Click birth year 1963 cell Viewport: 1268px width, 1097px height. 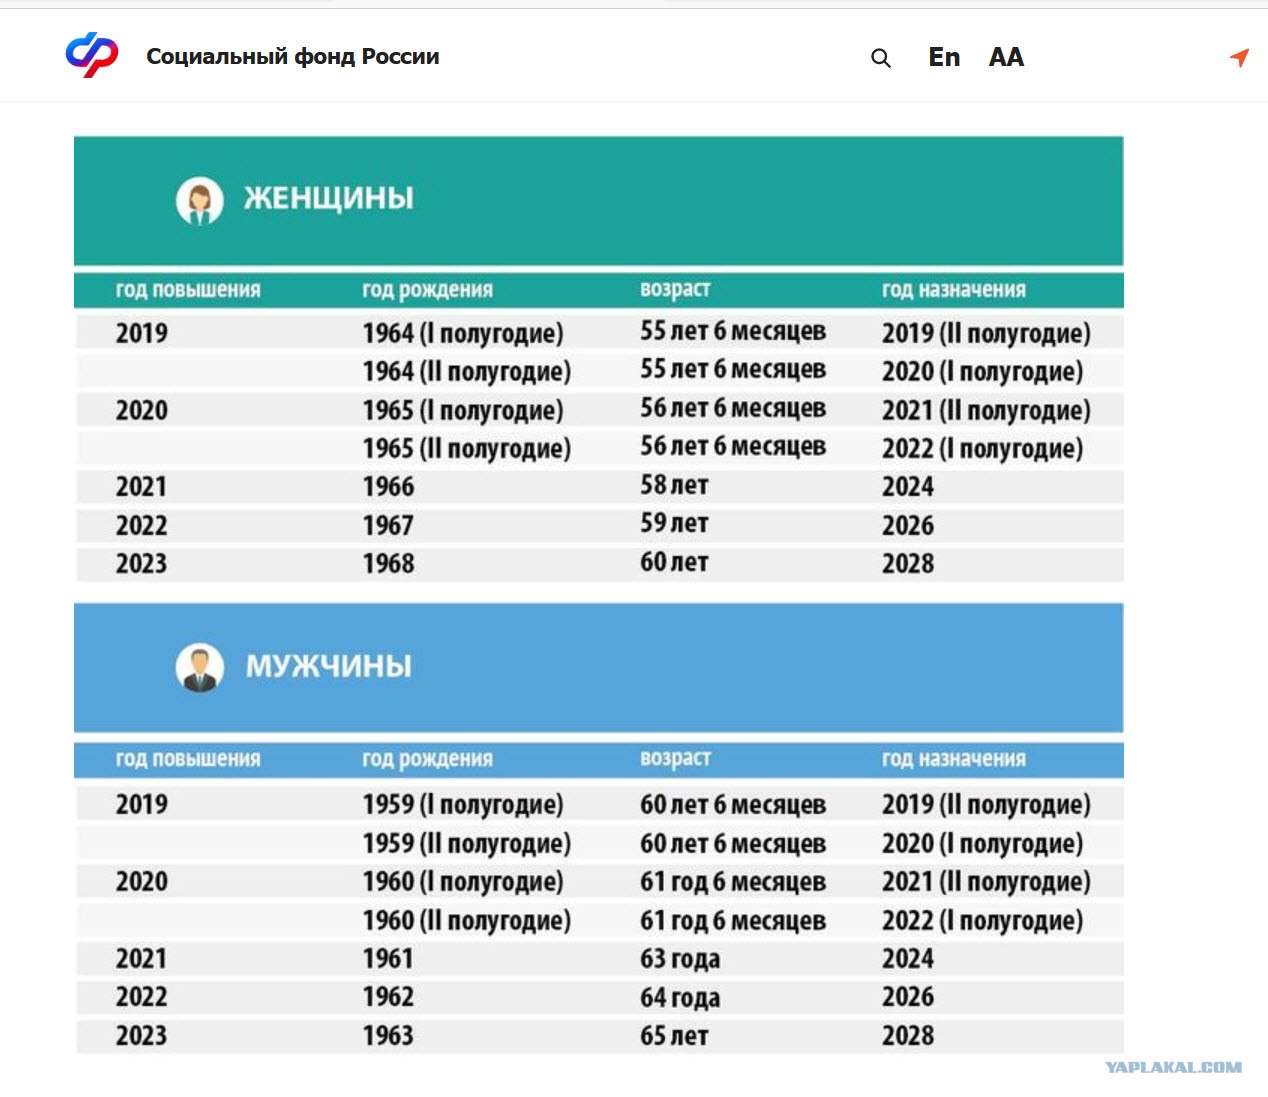tap(388, 1036)
